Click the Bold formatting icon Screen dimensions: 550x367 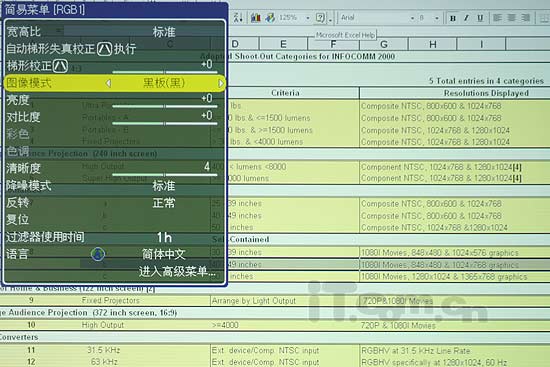(x=453, y=18)
